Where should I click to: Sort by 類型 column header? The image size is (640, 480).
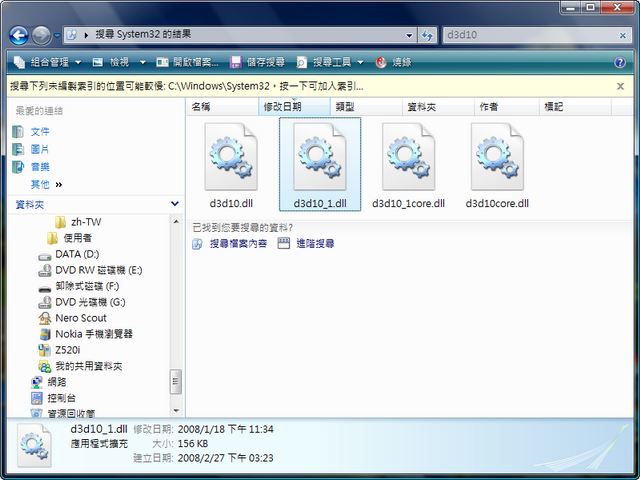click(x=366, y=107)
